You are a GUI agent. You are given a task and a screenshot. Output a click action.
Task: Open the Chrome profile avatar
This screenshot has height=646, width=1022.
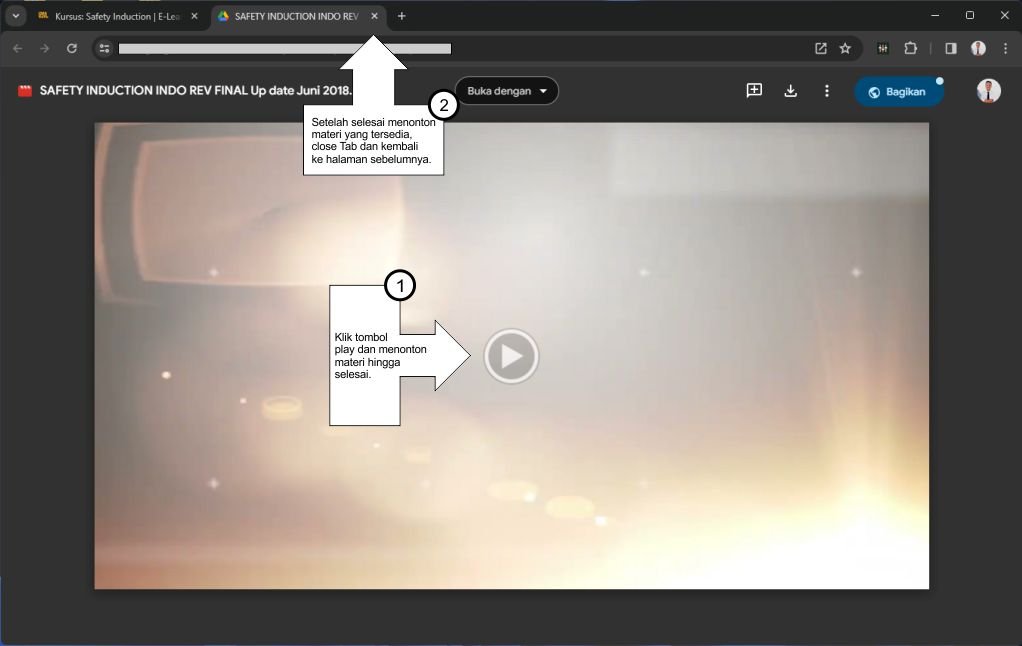tap(978, 48)
